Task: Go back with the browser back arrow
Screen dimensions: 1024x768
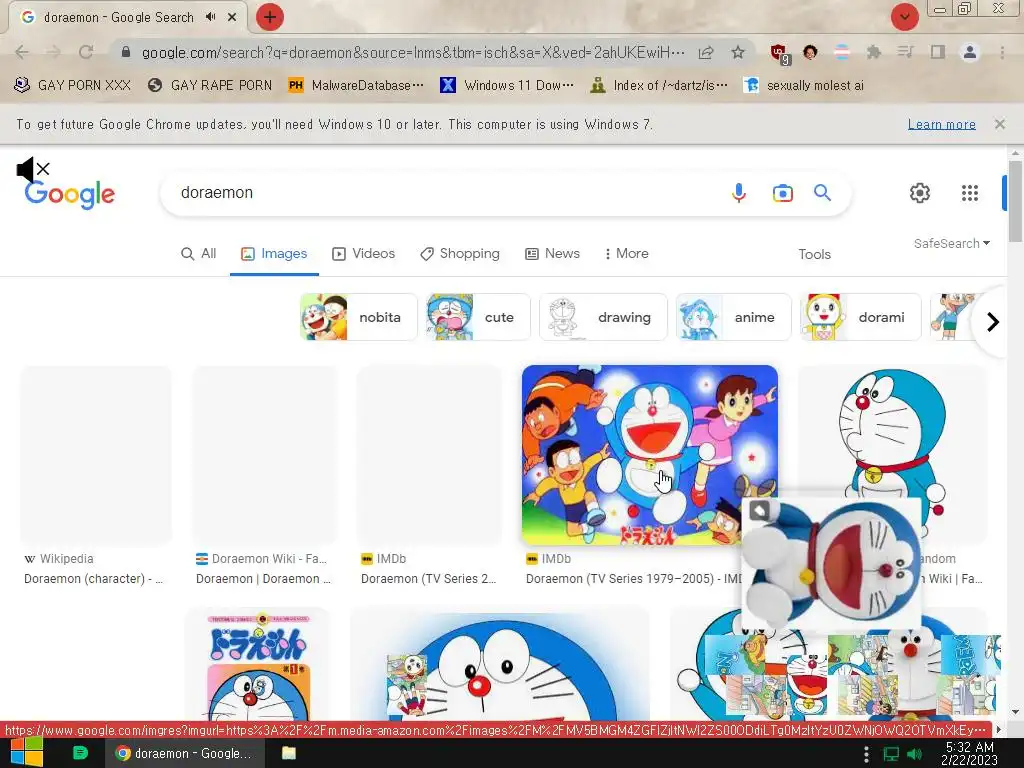Action: 22,52
